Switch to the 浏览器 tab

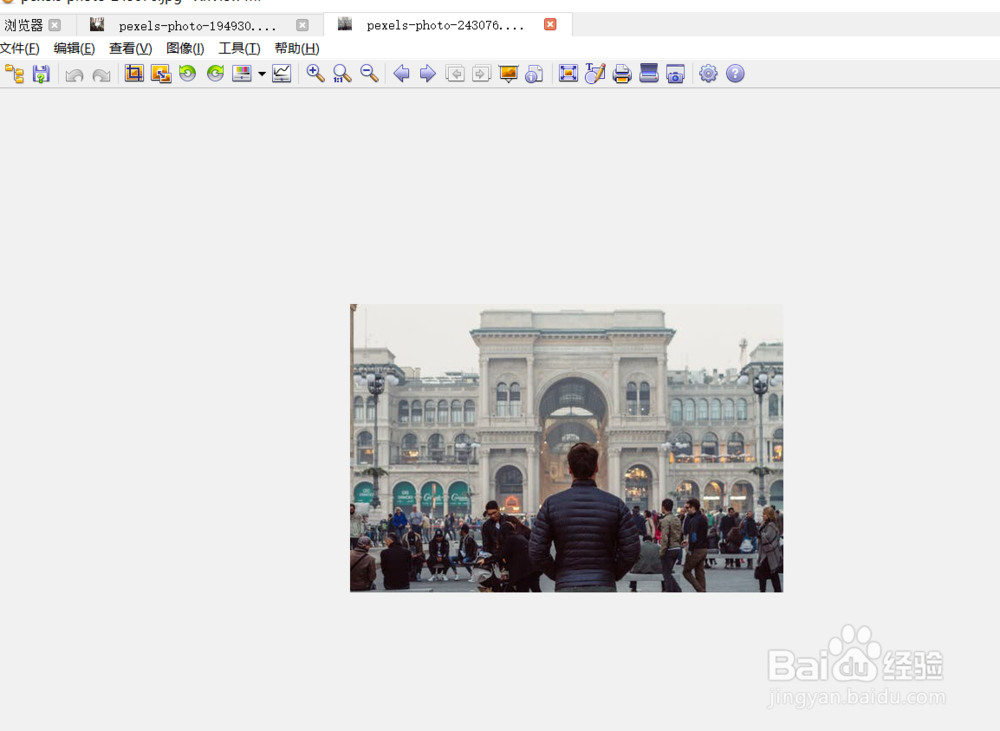tap(24, 26)
